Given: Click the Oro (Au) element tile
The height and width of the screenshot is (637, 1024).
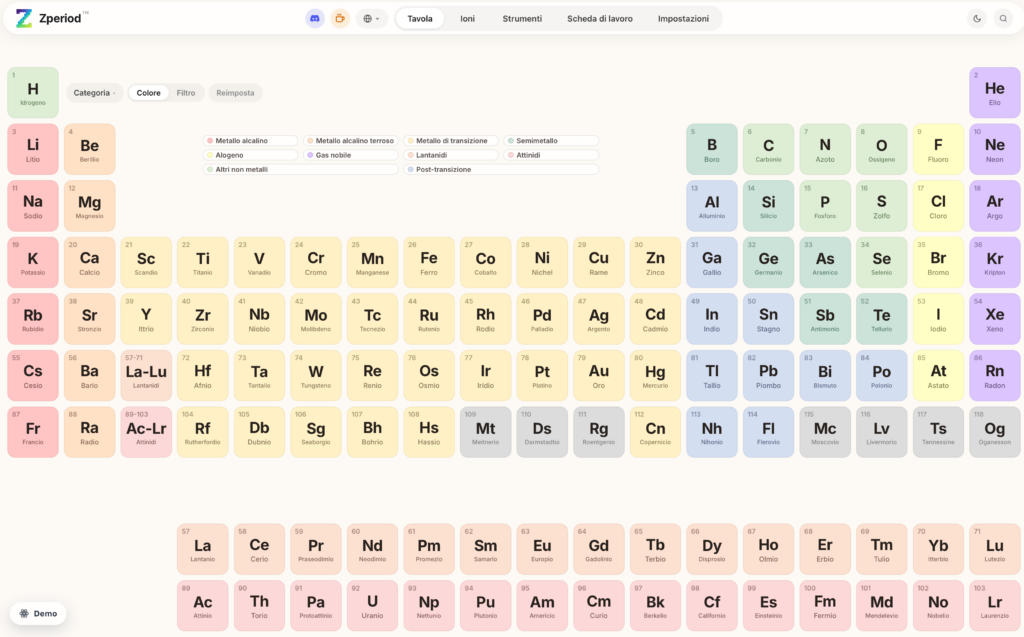Looking at the screenshot, I should point(599,376).
